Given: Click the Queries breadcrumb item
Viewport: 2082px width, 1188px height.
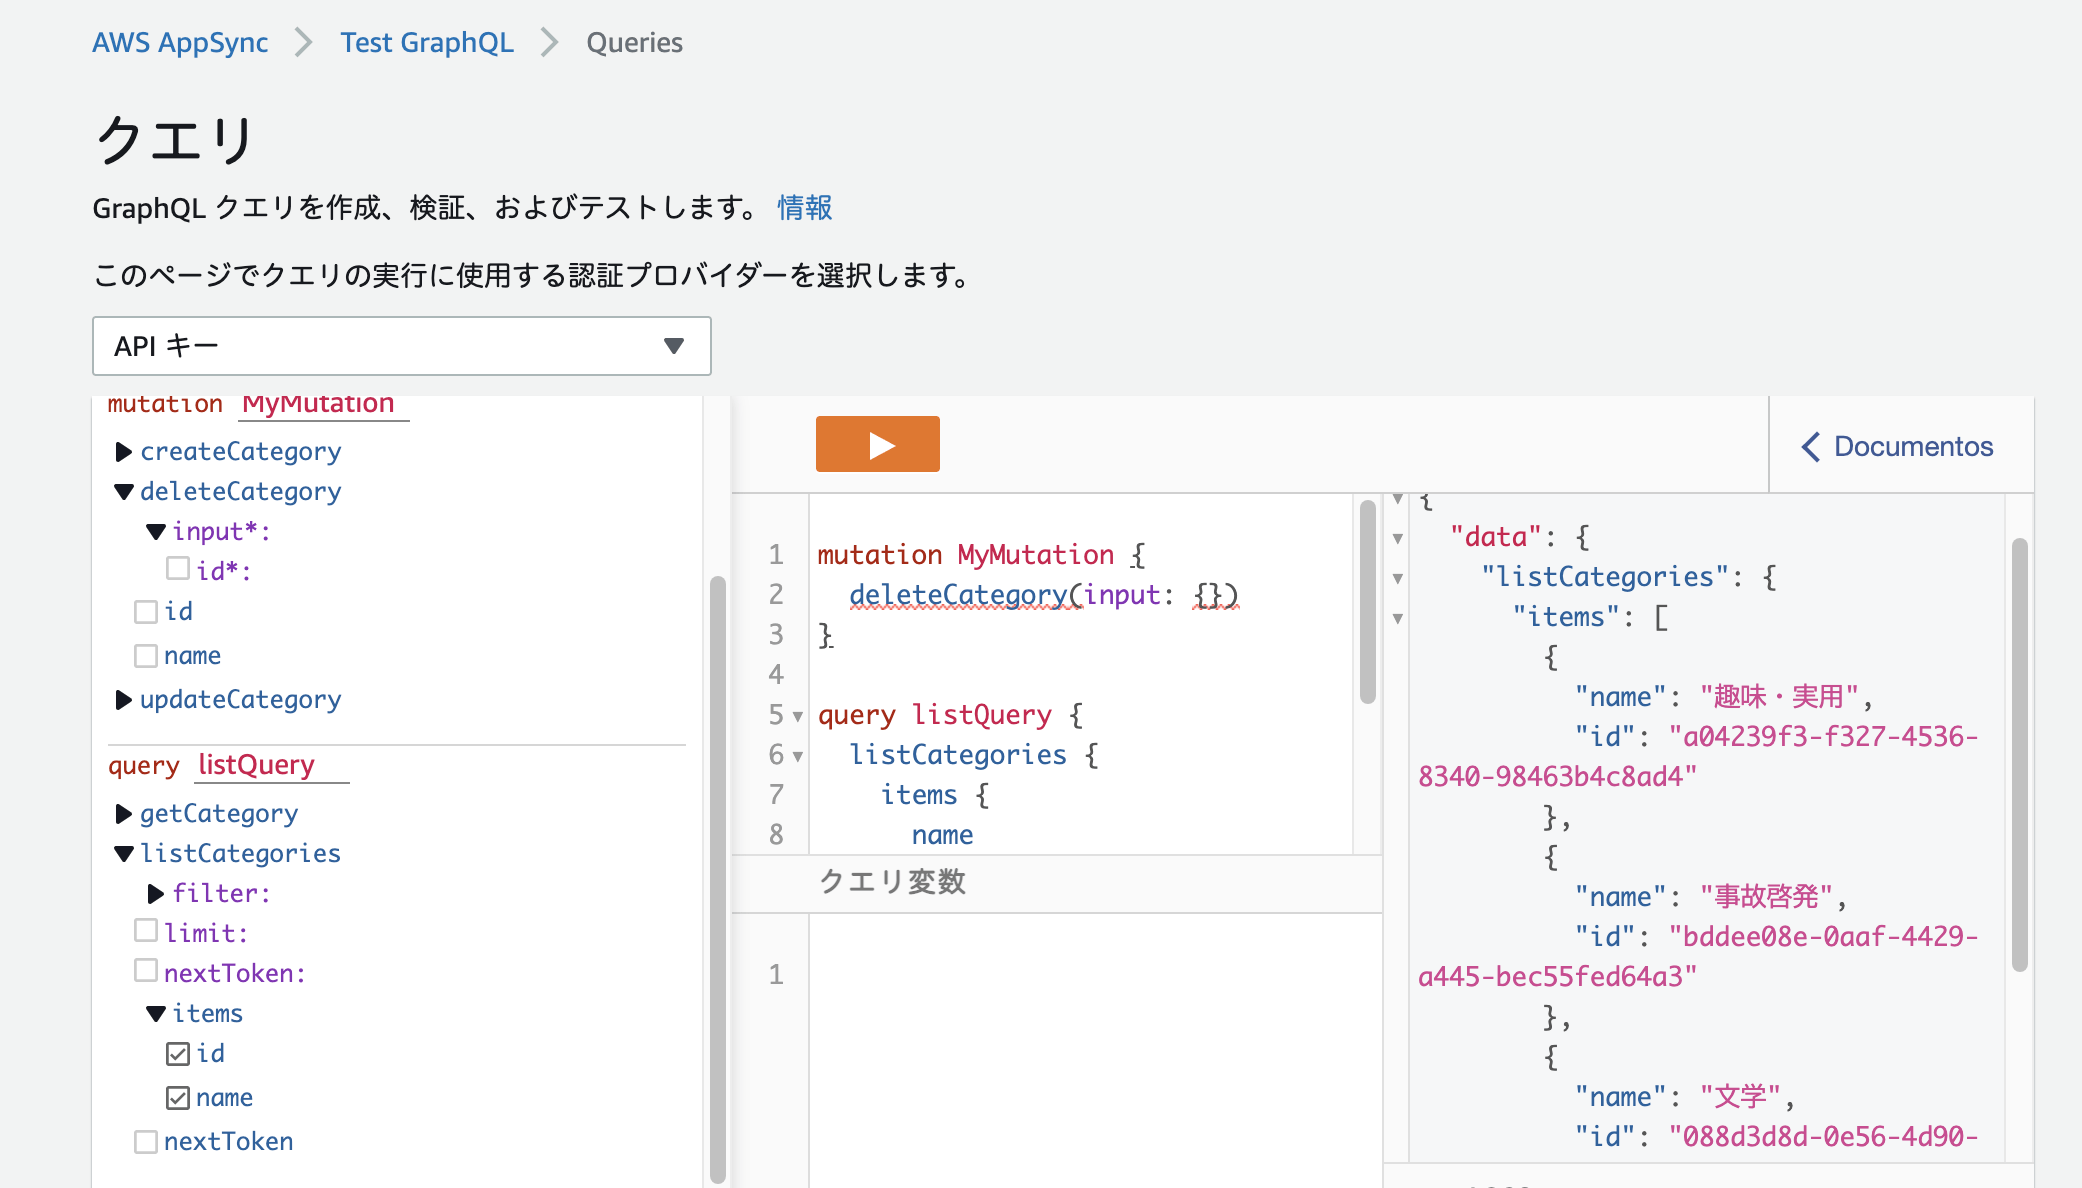Looking at the screenshot, I should pyautogui.click(x=634, y=43).
